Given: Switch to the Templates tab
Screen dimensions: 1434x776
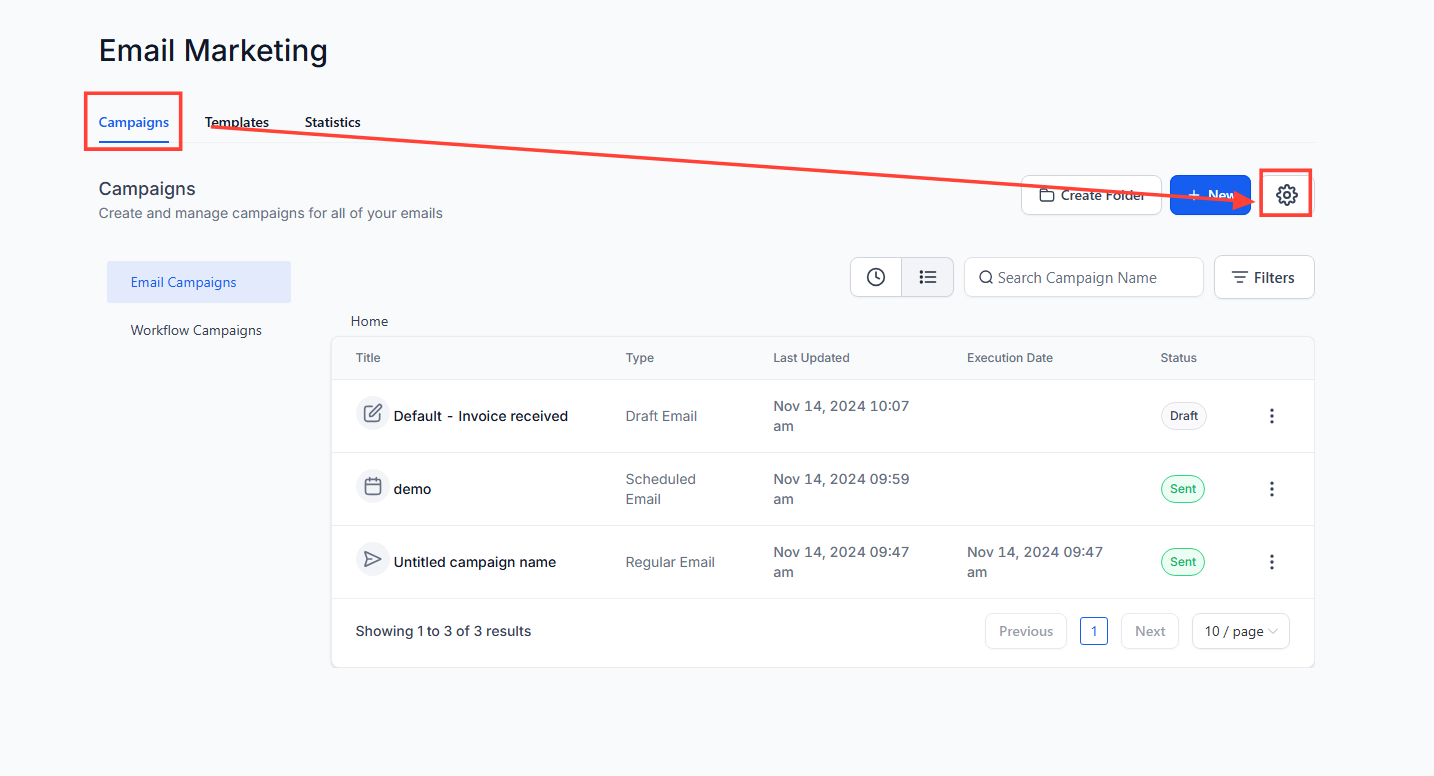Looking at the screenshot, I should (x=237, y=122).
